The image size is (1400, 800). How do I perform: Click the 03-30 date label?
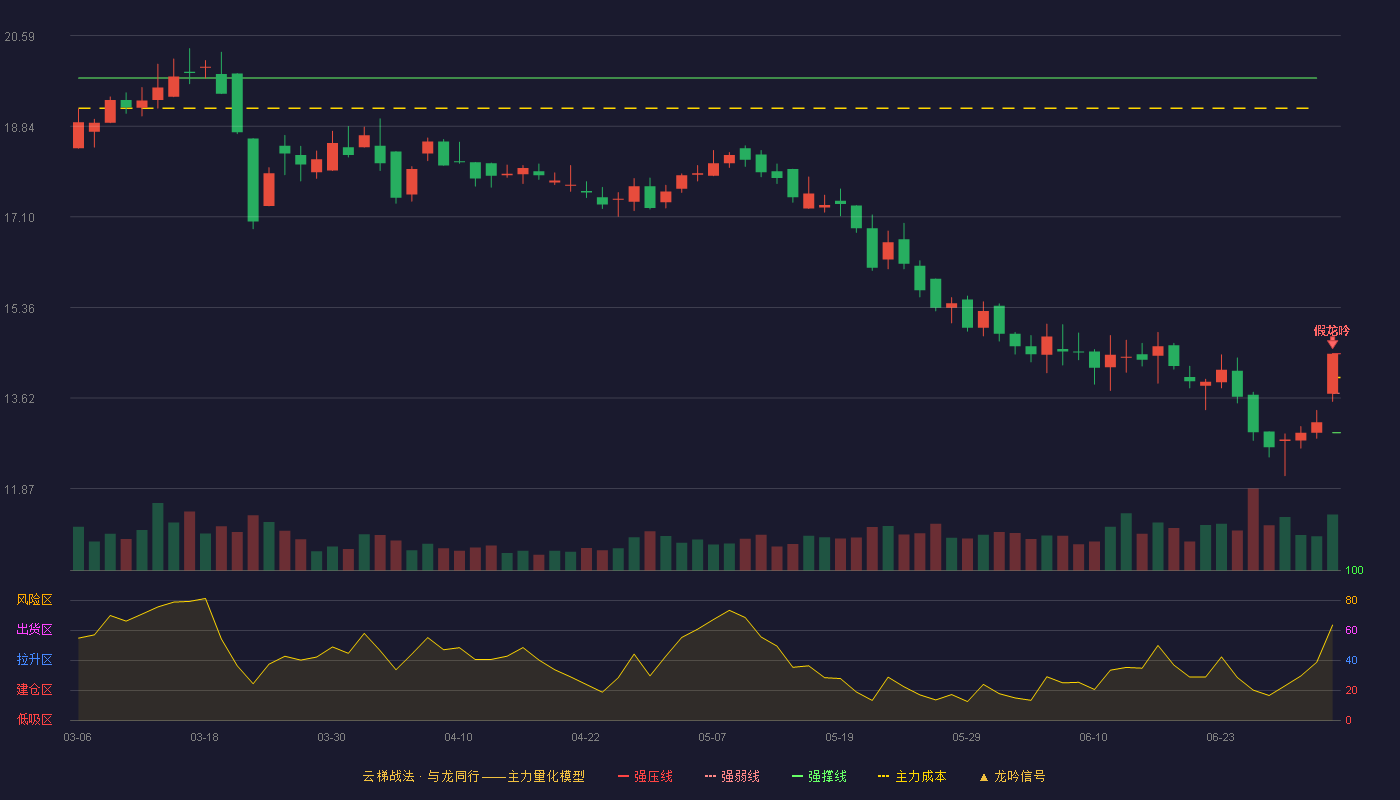[331, 737]
